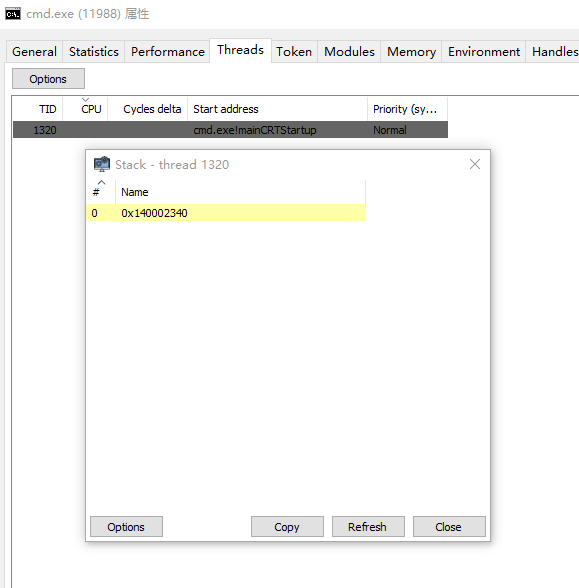Open the General tab
579x588 pixels.
click(x=34, y=51)
